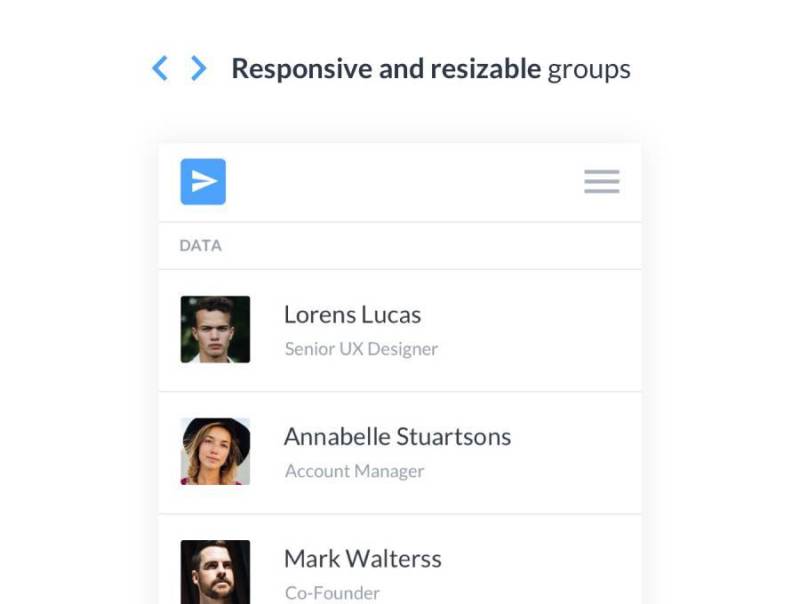Click the Account Manager subtitle
Viewport: 800px width, 604px height.
coord(354,471)
